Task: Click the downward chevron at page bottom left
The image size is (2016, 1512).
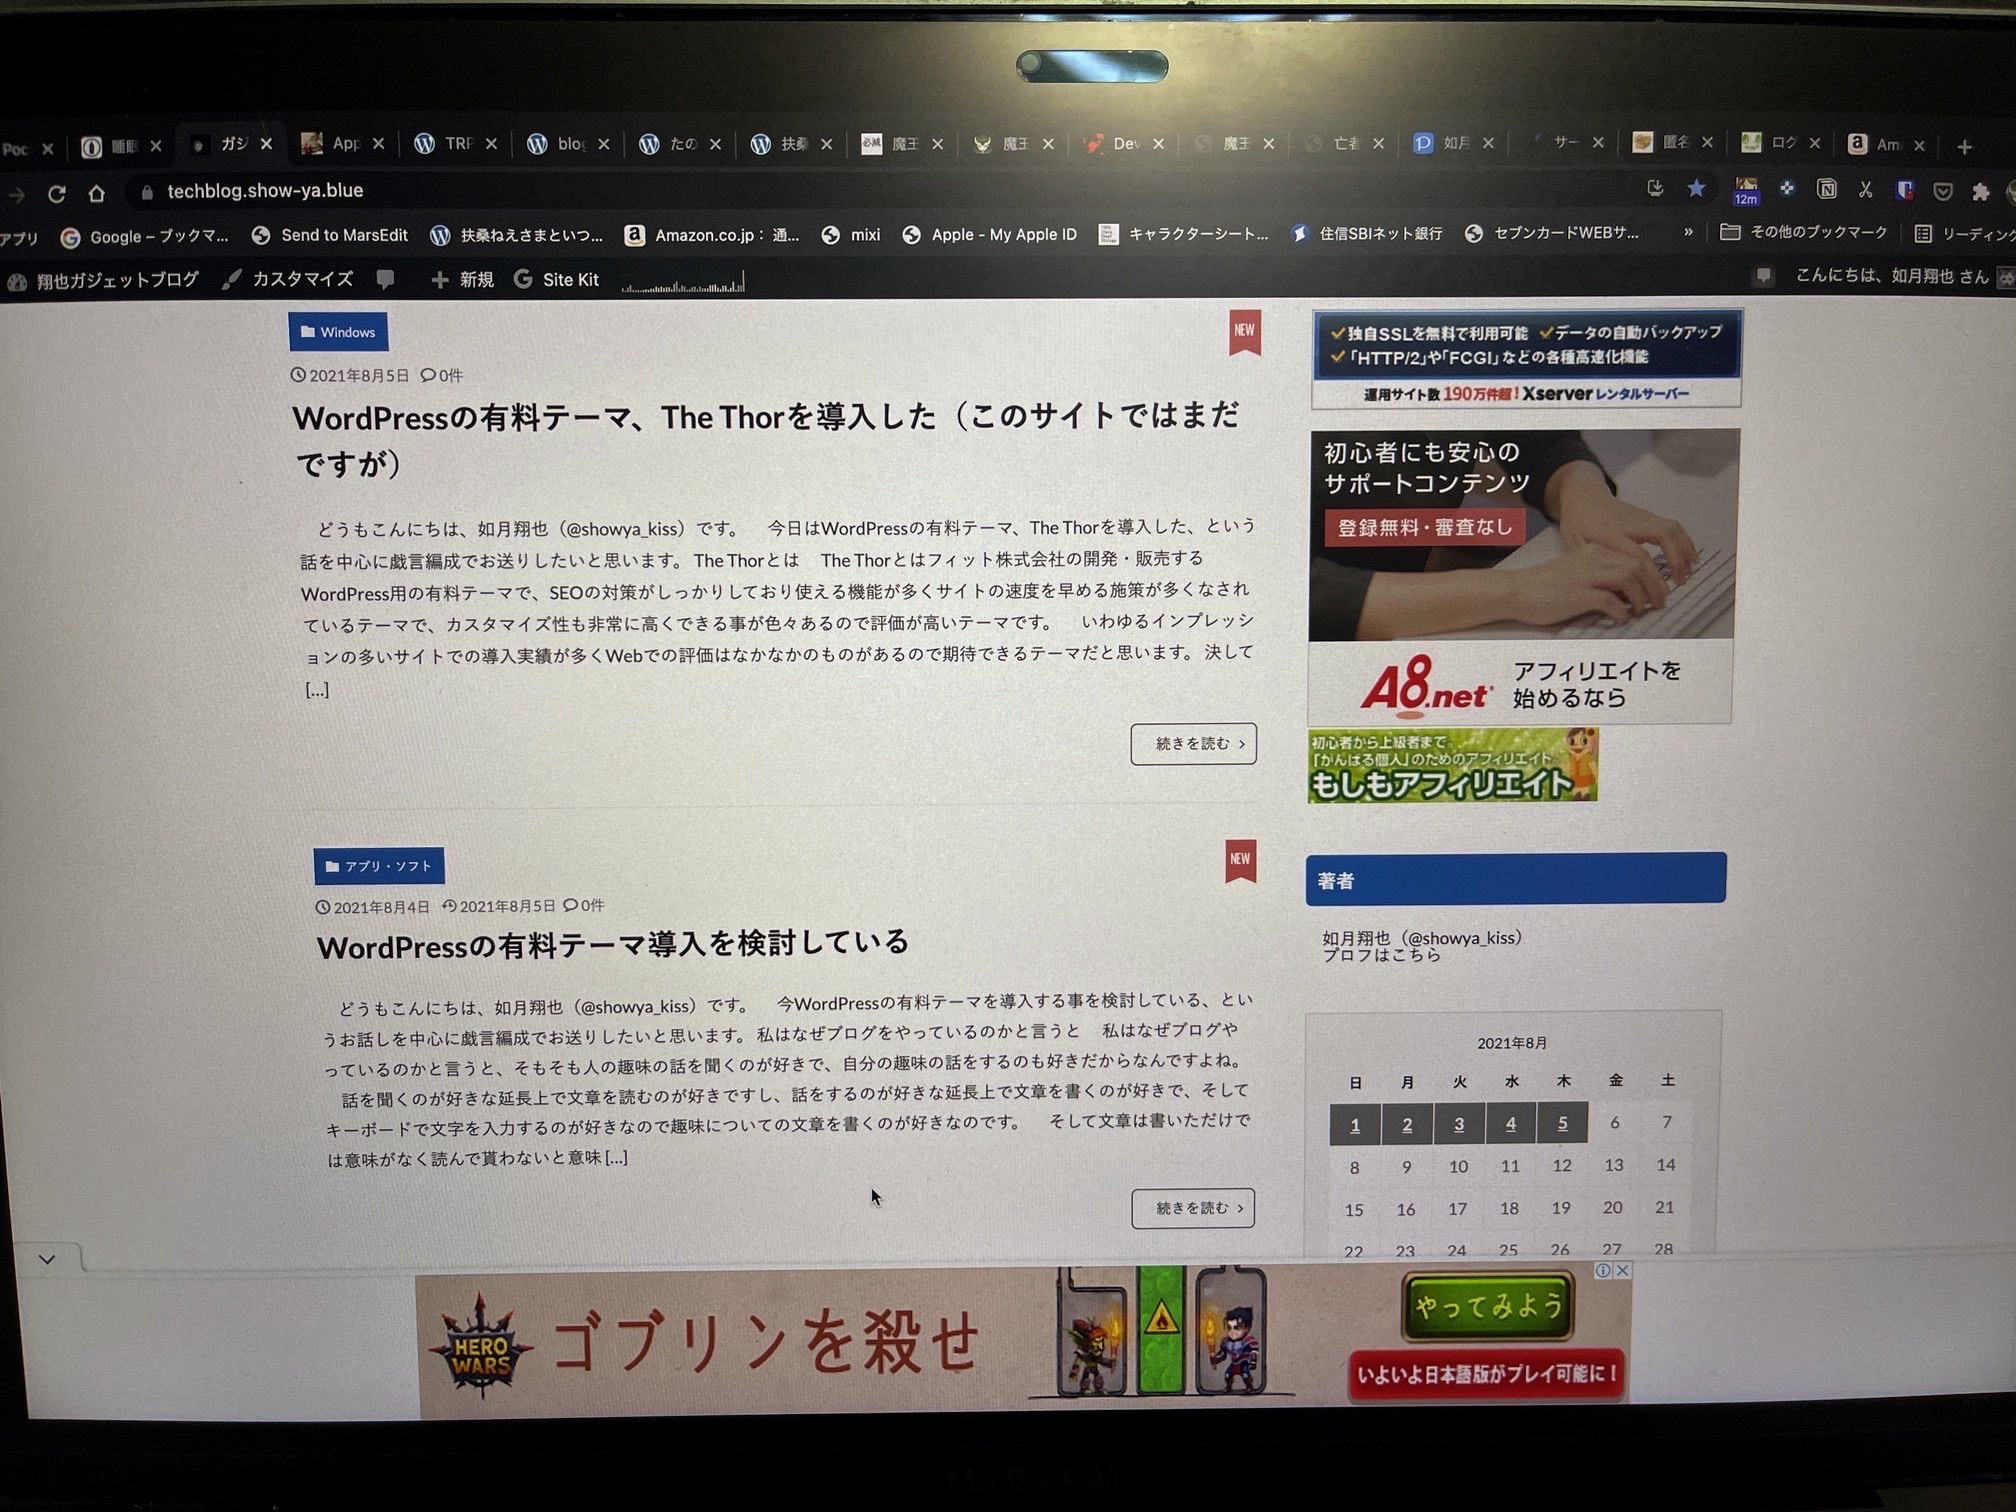Action: click(x=47, y=1259)
